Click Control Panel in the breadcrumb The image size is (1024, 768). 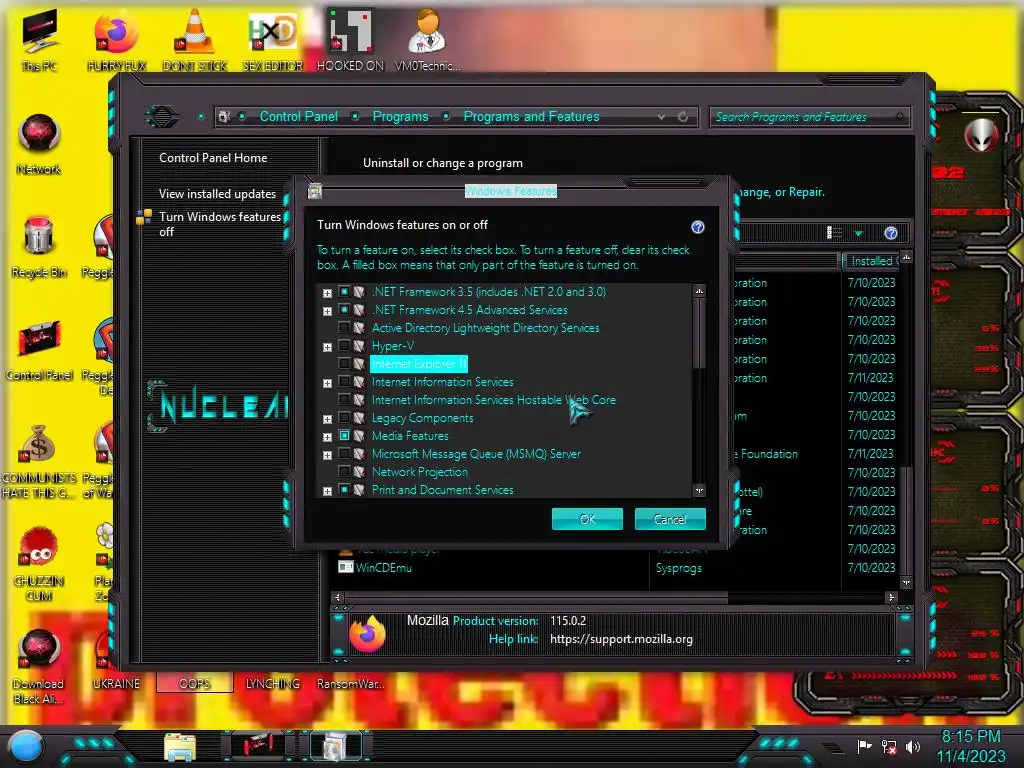point(298,116)
